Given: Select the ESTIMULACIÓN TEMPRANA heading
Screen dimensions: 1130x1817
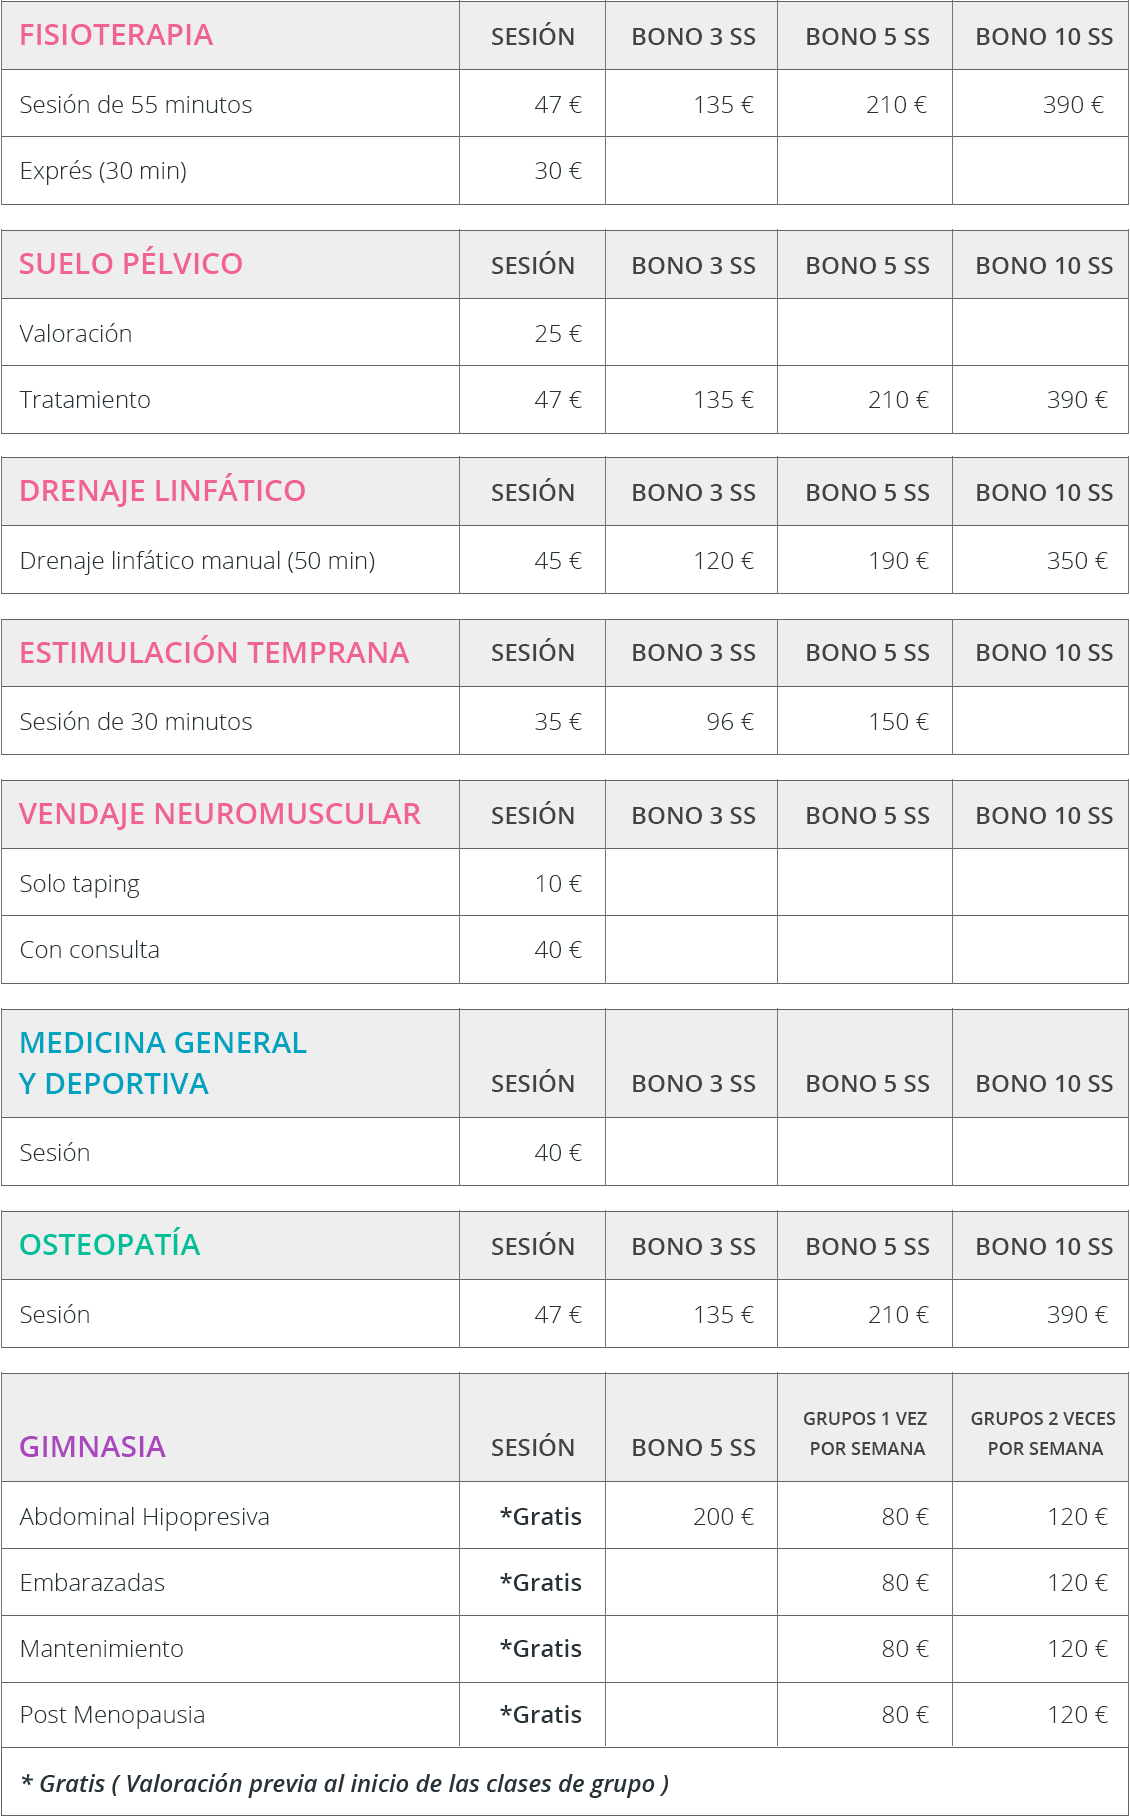Looking at the screenshot, I should (214, 653).
